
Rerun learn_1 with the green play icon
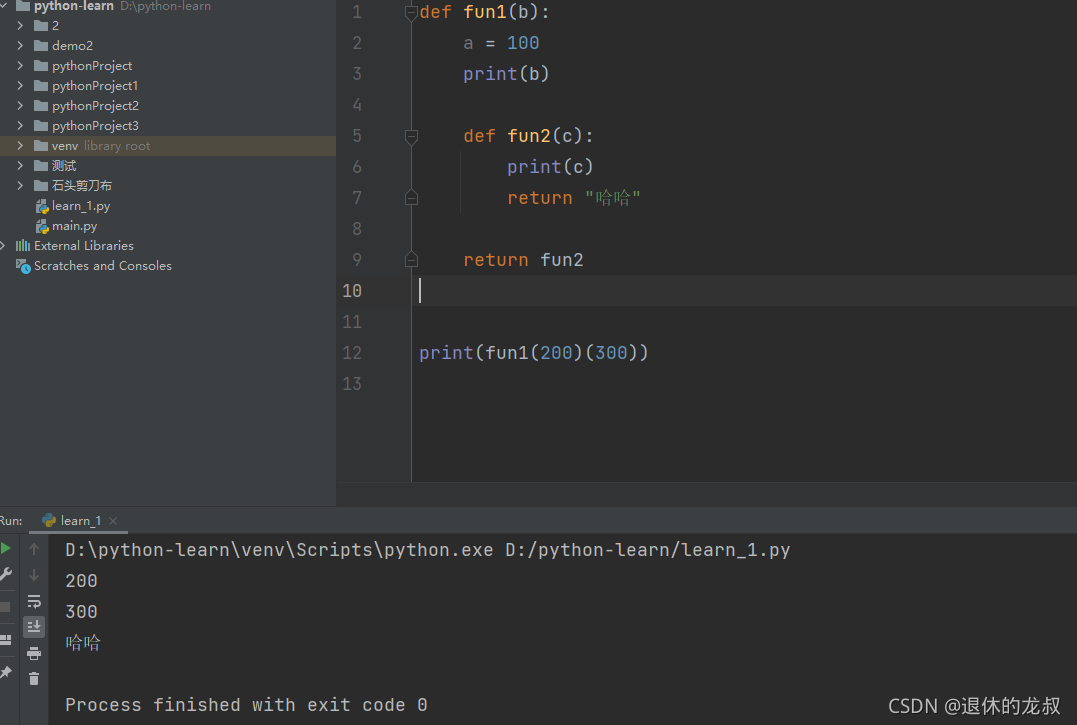click(x=5, y=548)
